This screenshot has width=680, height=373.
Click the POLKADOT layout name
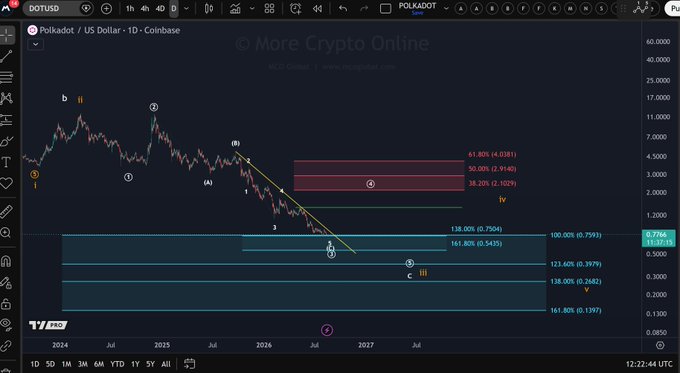[x=417, y=6]
